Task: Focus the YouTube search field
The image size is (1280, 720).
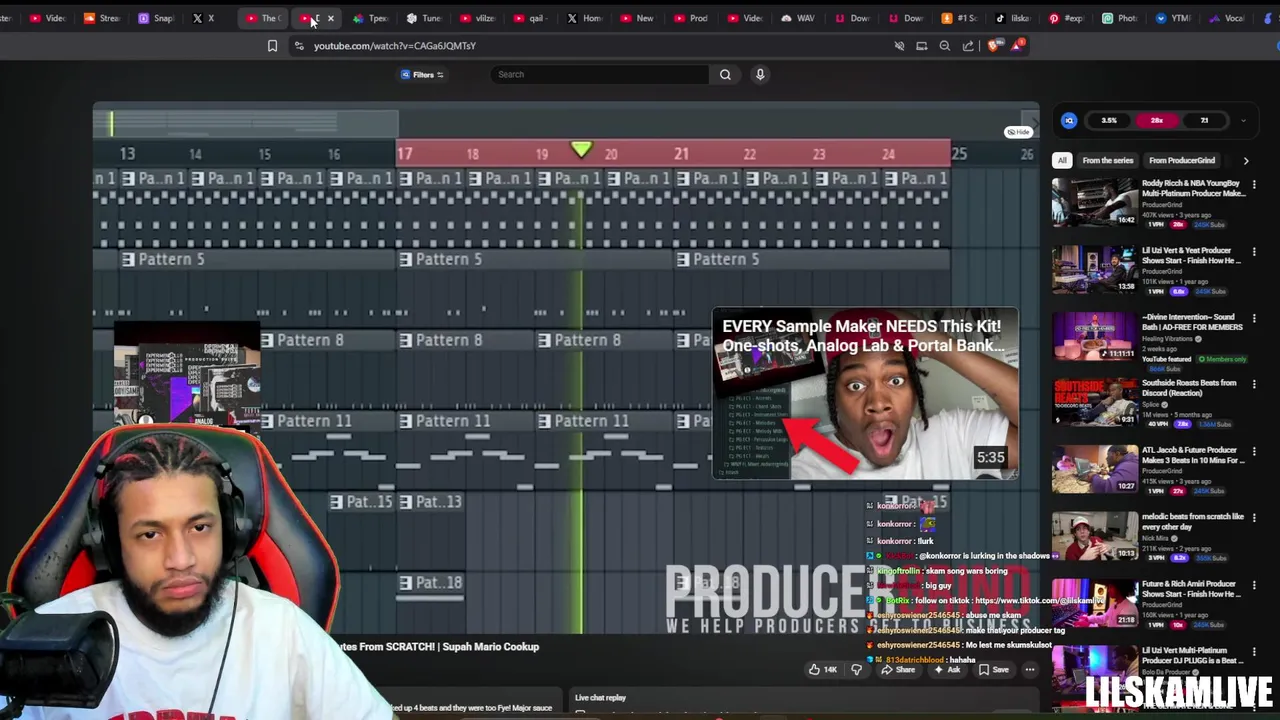Action: click(600, 74)
